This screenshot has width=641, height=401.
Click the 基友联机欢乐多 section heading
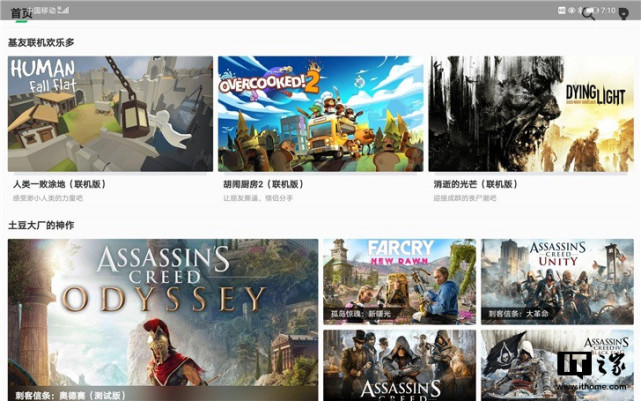click(41, 43)
